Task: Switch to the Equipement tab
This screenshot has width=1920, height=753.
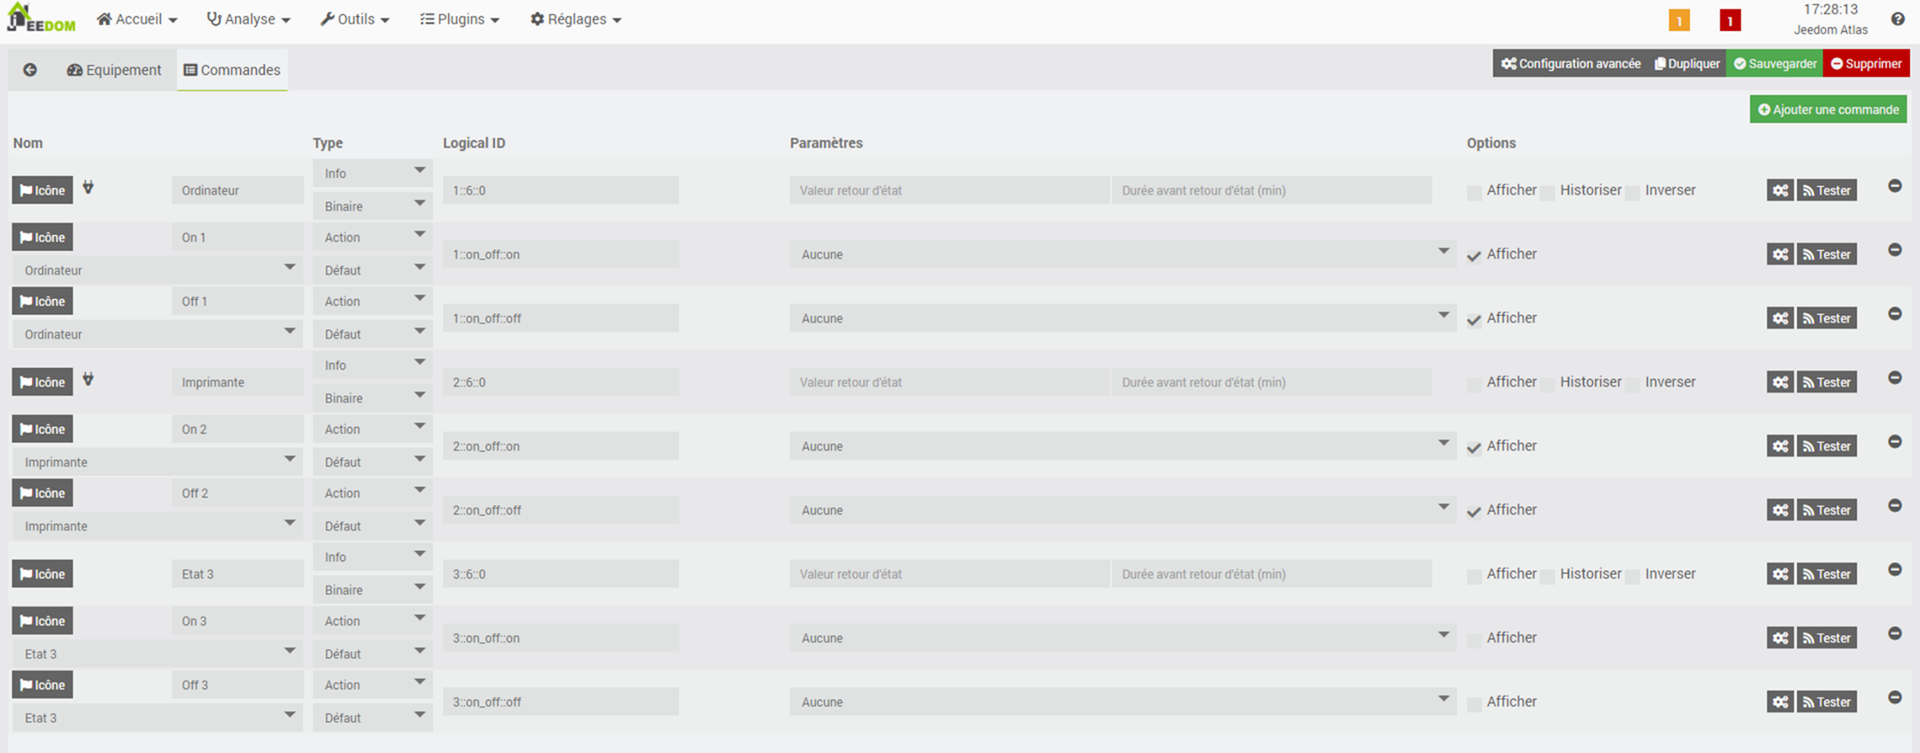Action: pyautogui.click(x=114, y=70)
